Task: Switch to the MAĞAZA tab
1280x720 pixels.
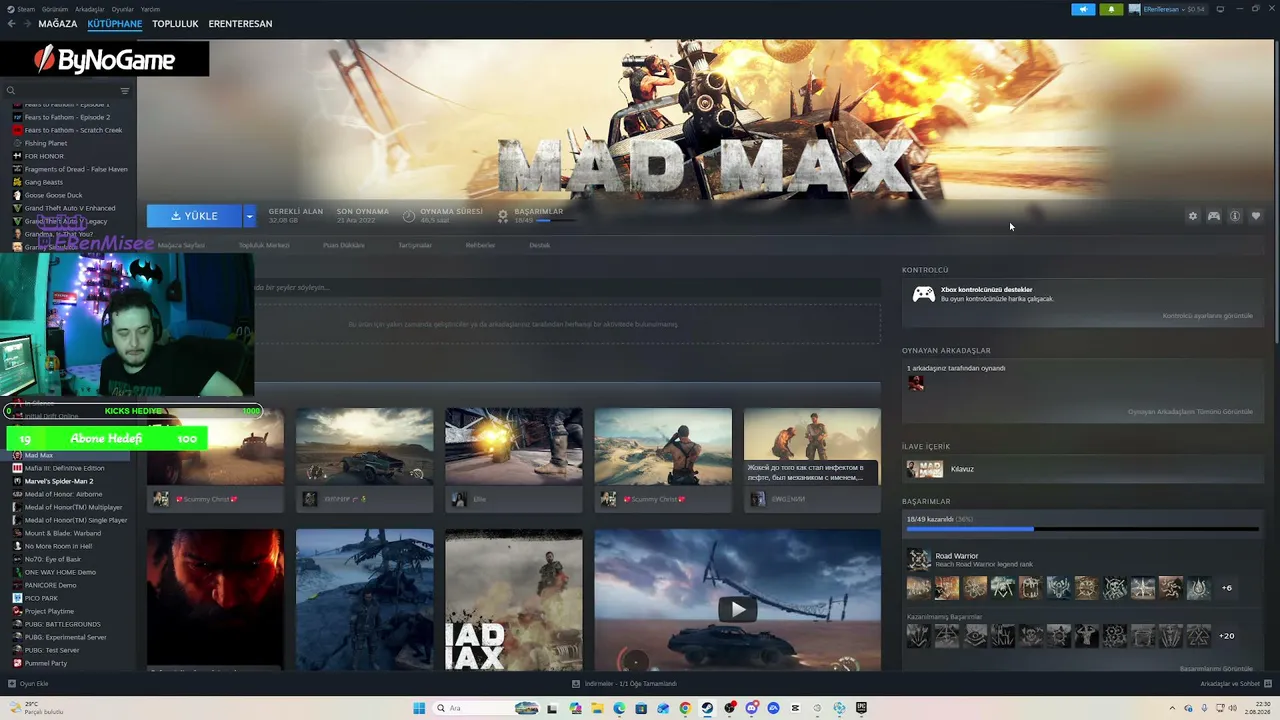Action: (58, 24)
